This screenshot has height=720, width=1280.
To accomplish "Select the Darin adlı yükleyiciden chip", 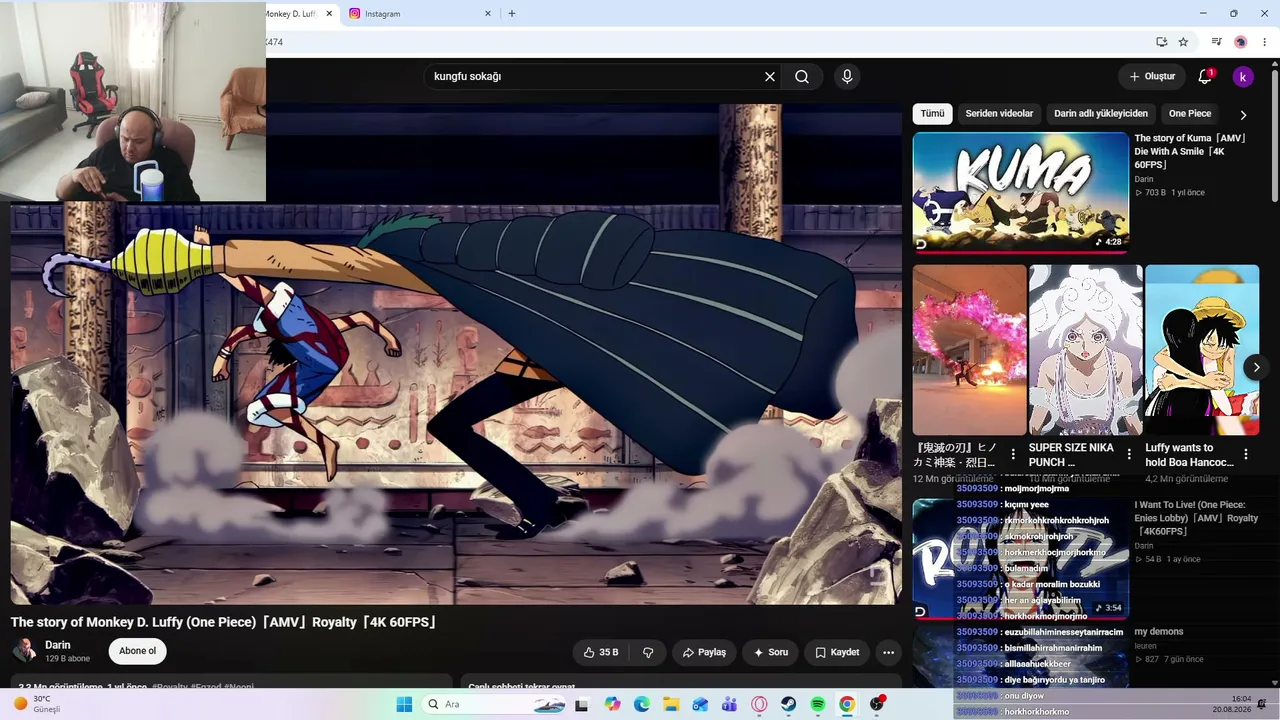I will tap(1101, 114).
